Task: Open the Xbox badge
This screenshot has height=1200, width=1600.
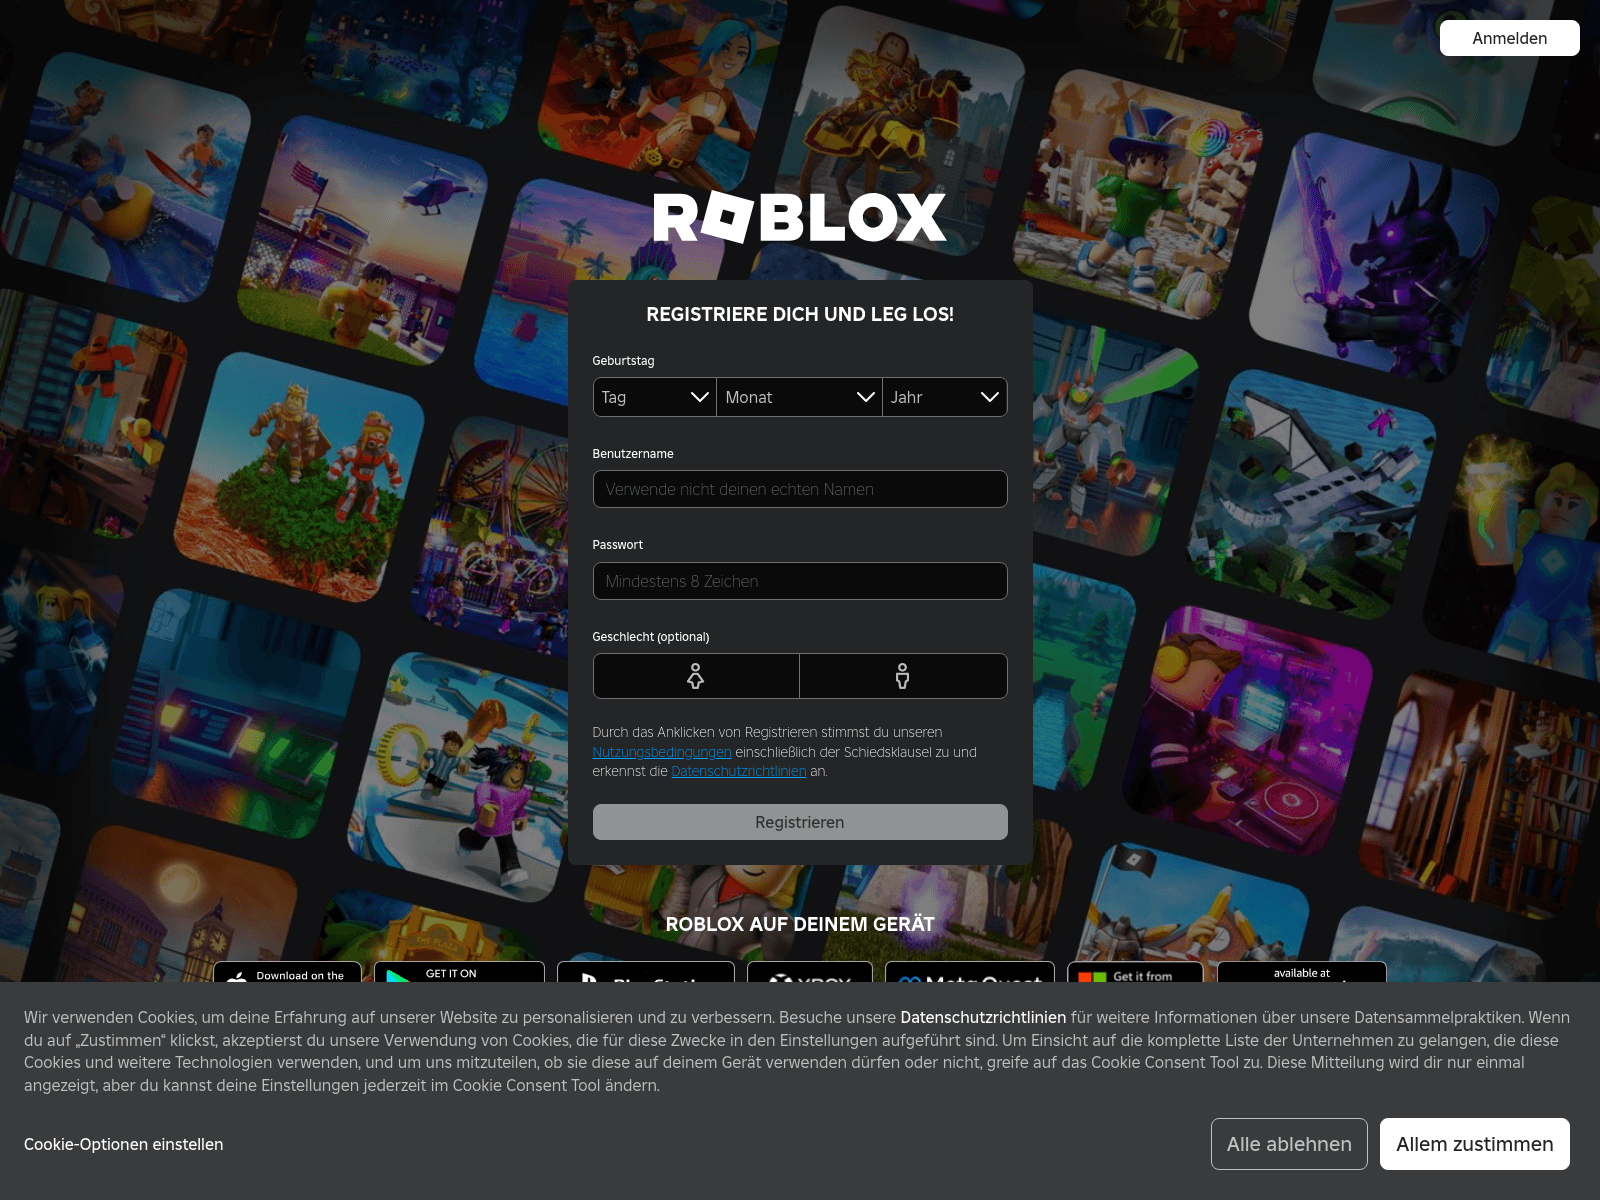Action: pyautogui.click(x=810, y=972)
